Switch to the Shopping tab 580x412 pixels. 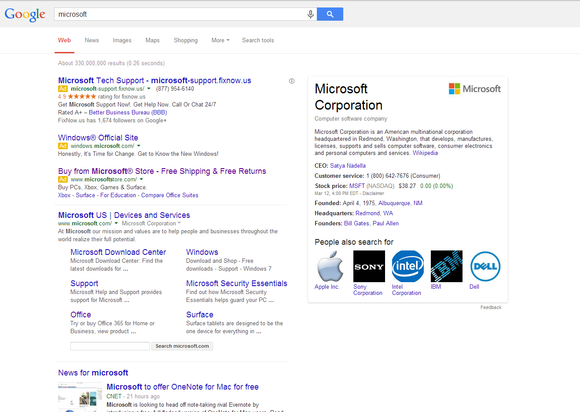coord(186,40)
